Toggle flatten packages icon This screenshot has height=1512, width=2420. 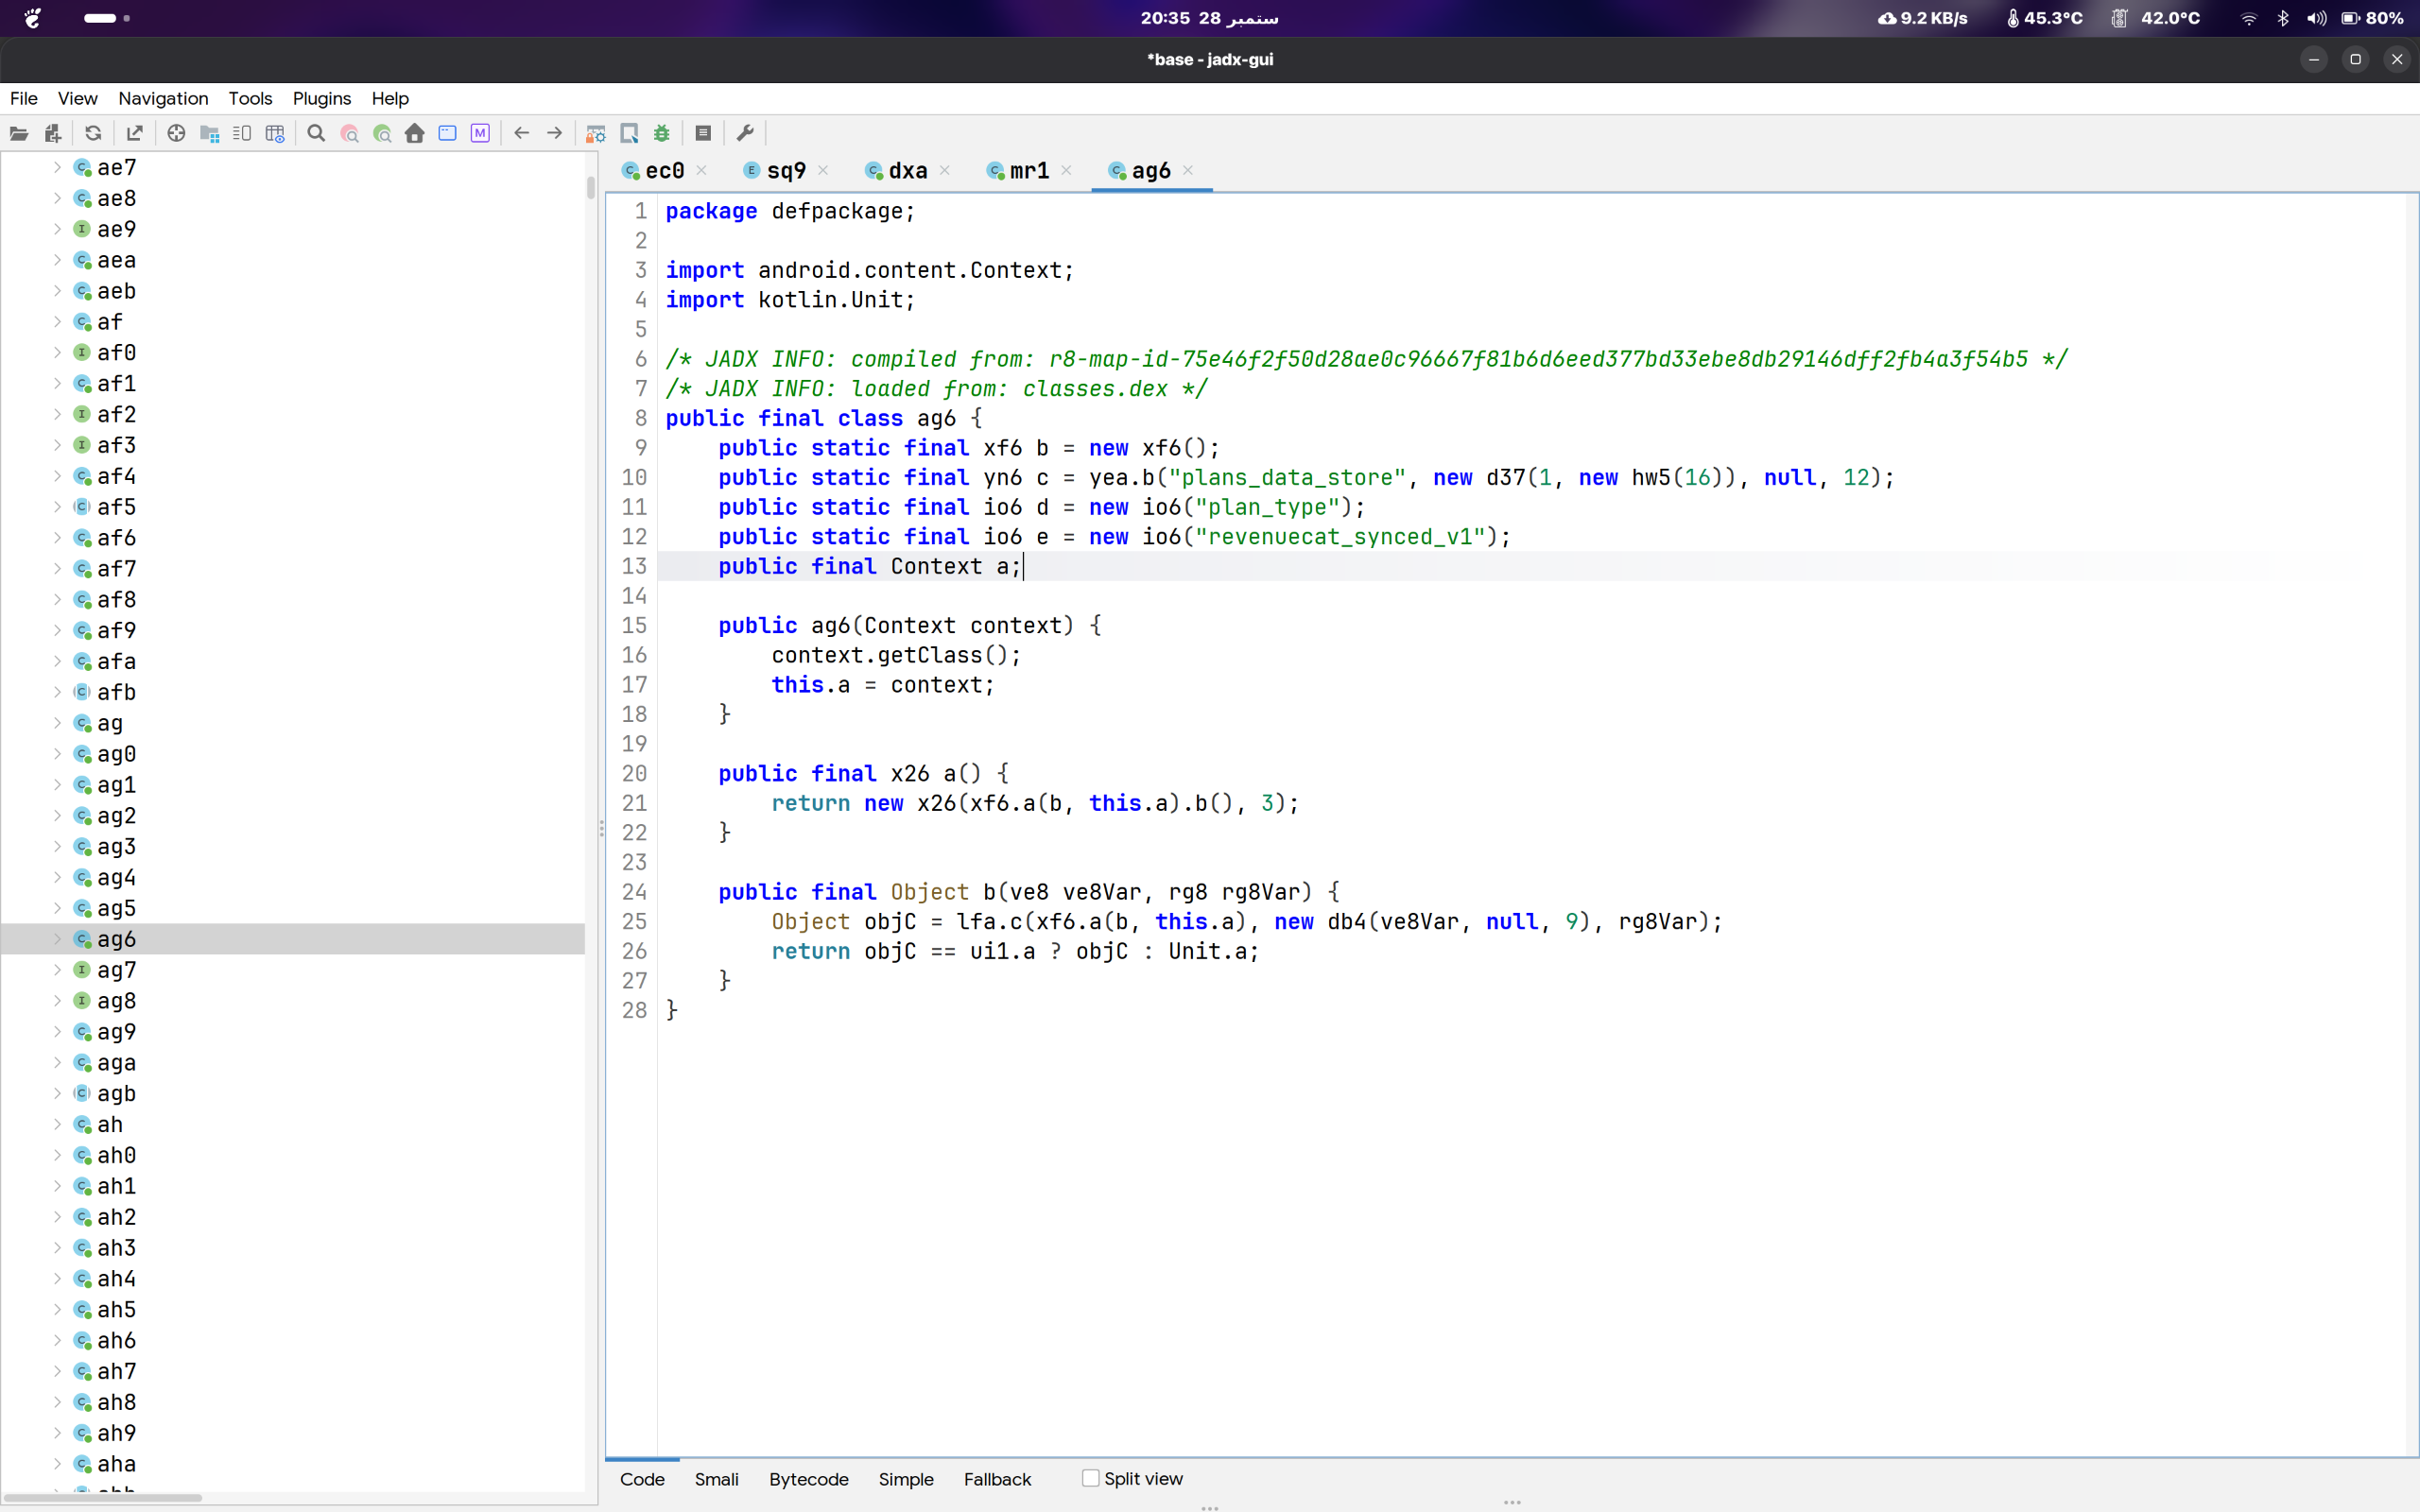click(x=209, y=133)
